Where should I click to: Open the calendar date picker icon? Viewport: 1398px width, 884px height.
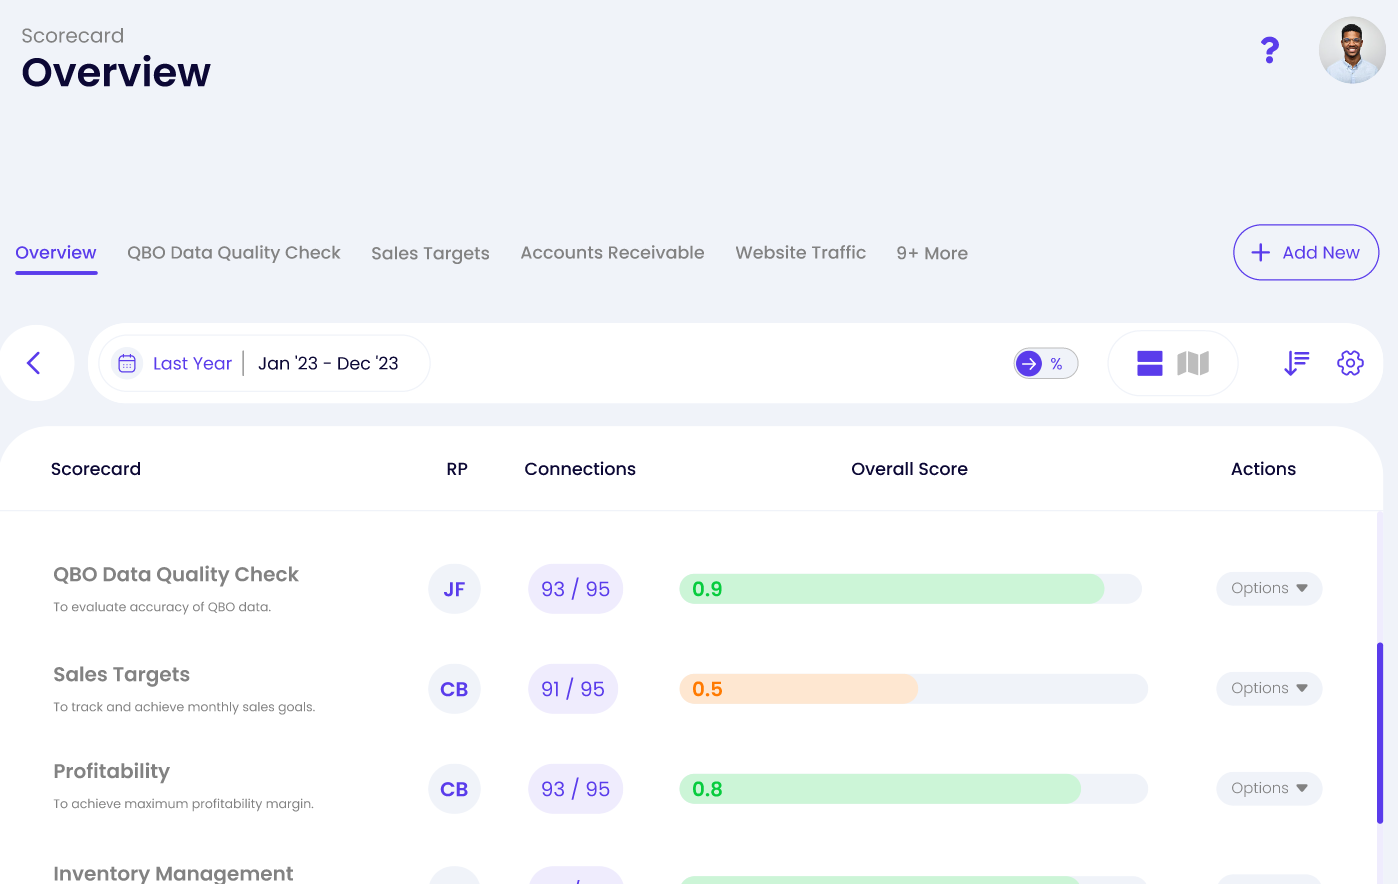(x=127, y=363)
